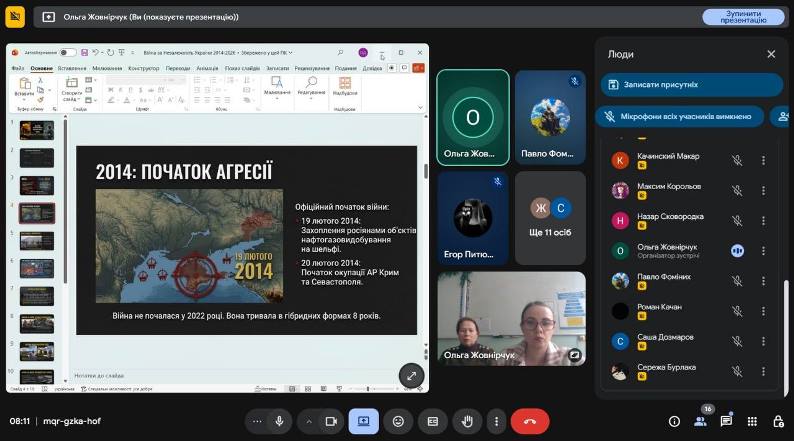Open the emoji reactions button
Screen dimensions: 794x441
point(399,421)
